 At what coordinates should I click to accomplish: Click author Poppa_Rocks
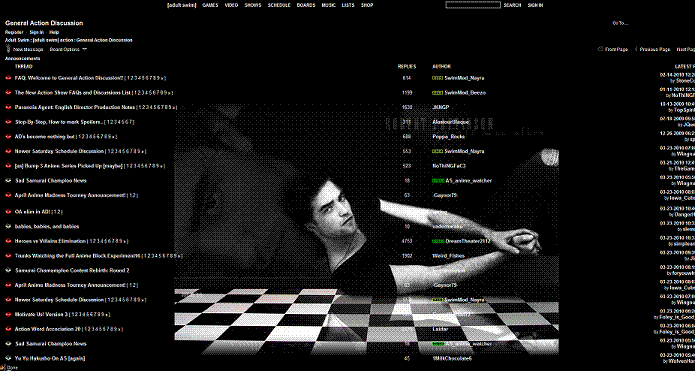point(449,137)
